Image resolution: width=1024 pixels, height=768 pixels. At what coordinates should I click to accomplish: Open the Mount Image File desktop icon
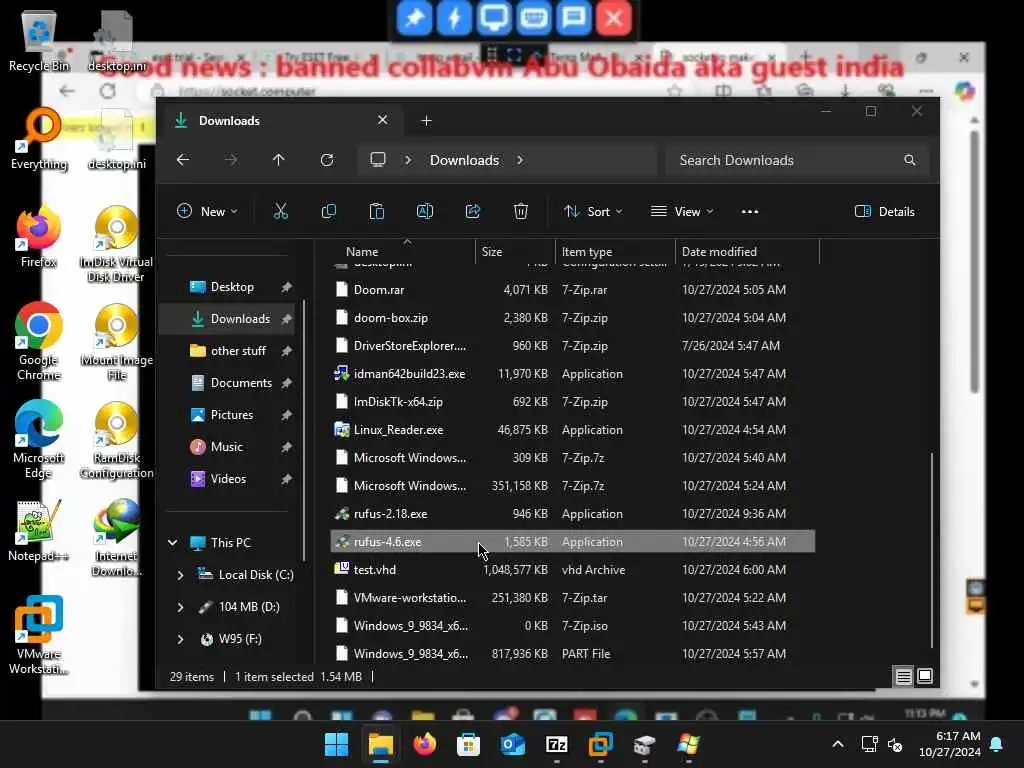[116, 342]
